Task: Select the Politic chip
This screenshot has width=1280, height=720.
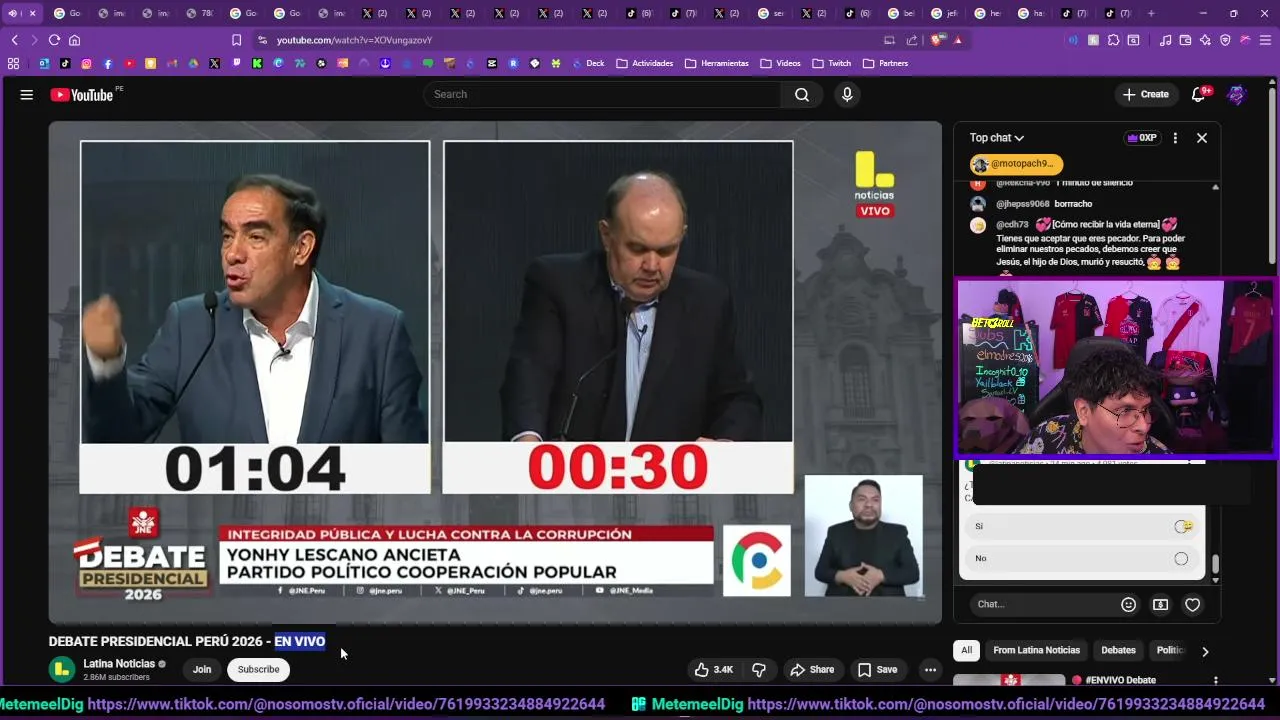Action: pyautogui.click(x=1170, y=650)
